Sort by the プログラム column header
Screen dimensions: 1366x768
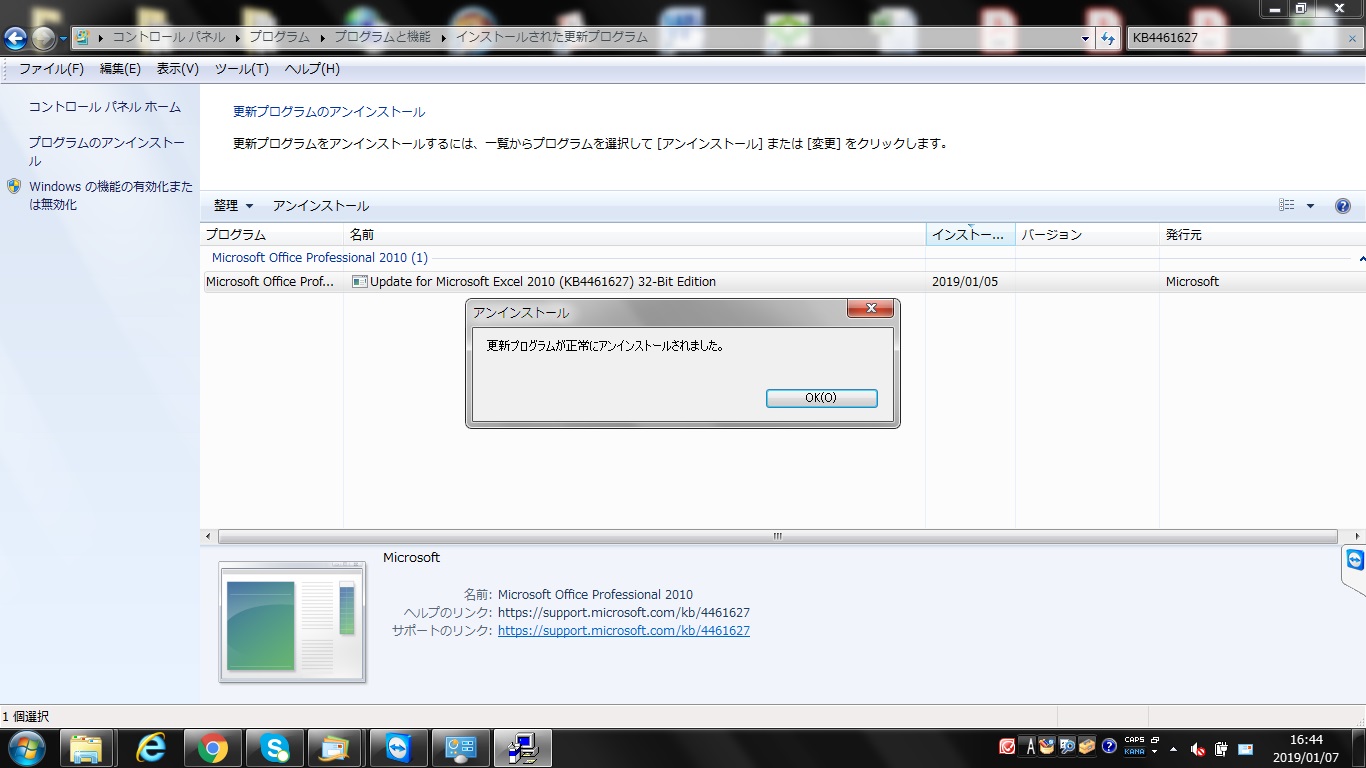point(272,235)
